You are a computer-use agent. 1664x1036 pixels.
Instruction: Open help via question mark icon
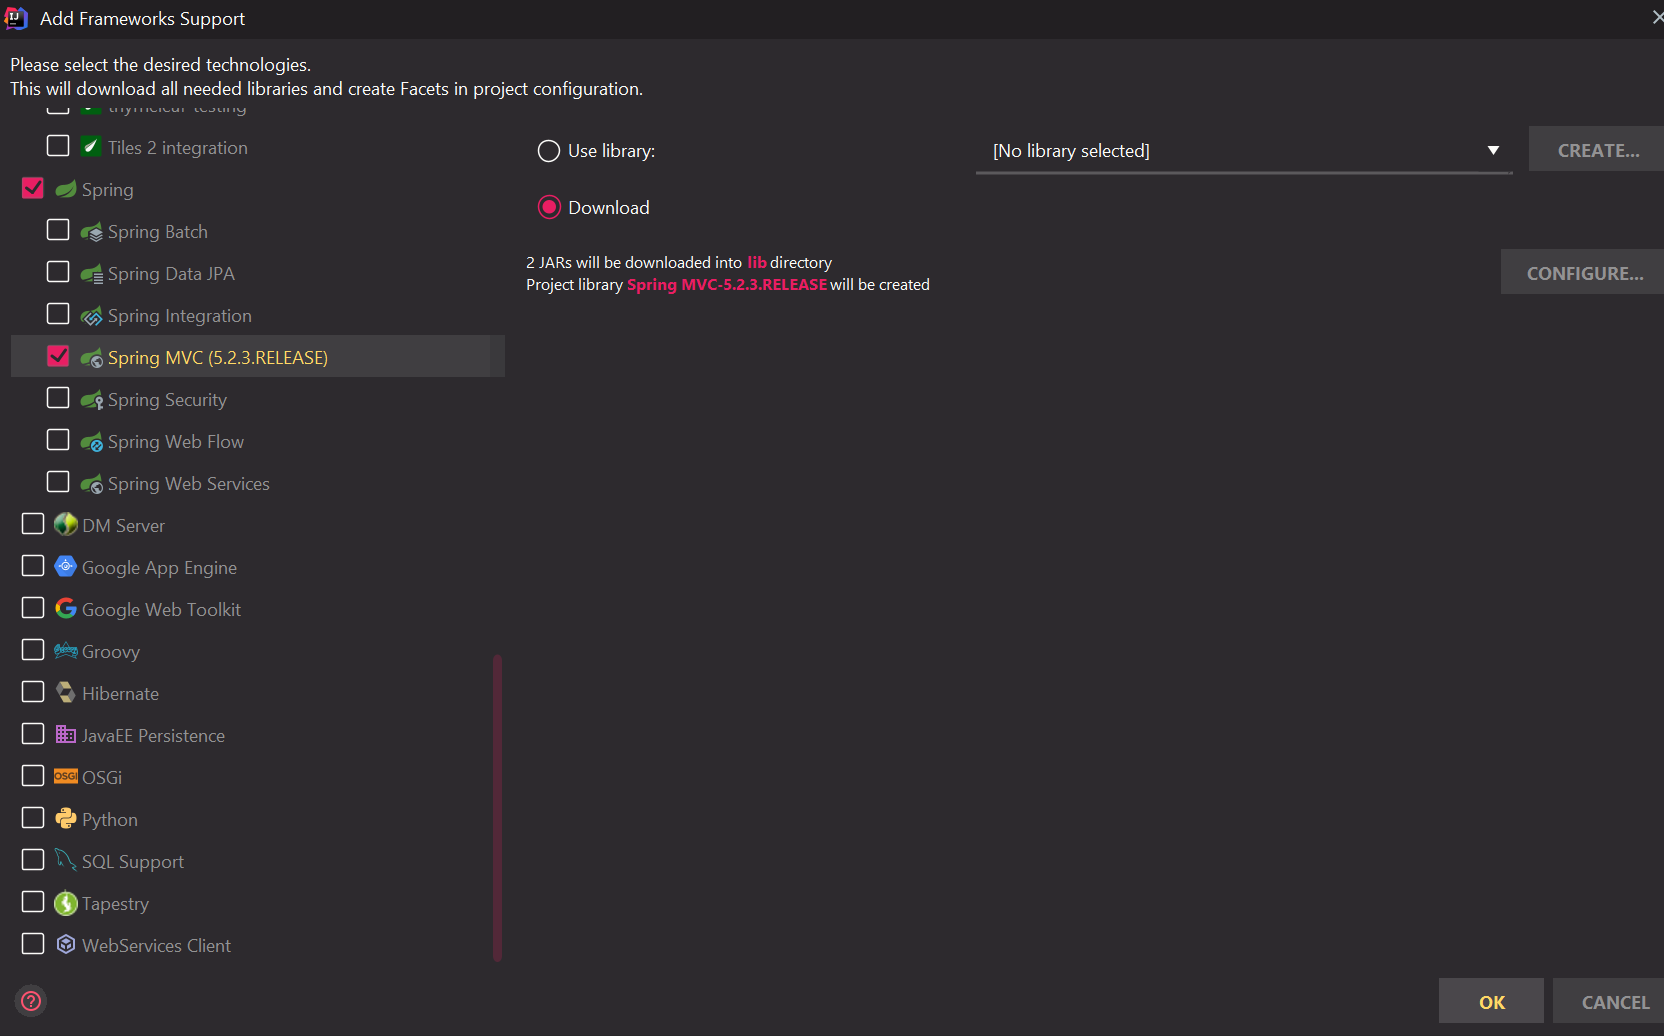(x=32, y=1001)
